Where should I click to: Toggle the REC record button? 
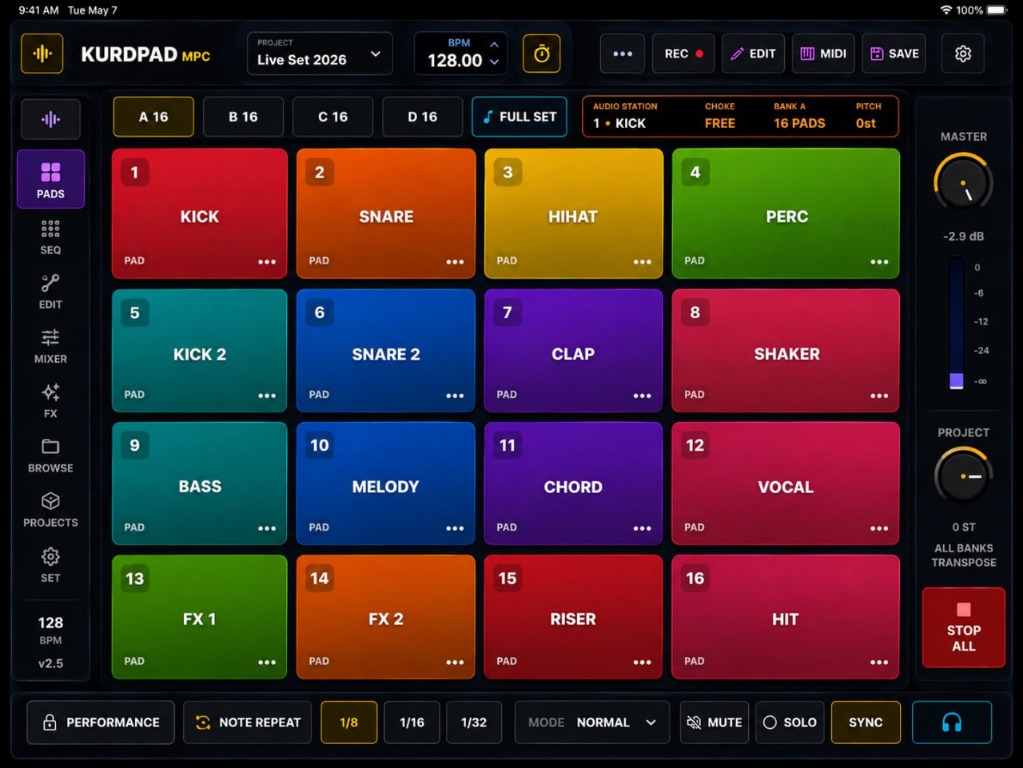coord(684,54)
